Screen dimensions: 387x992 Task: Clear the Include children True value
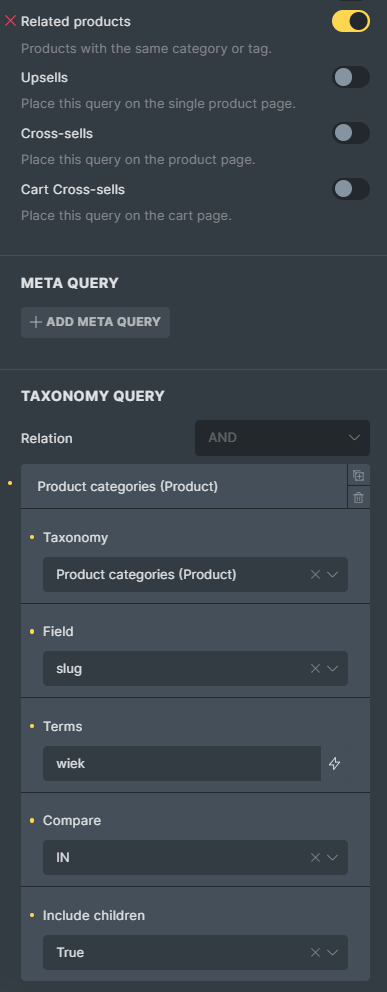coord(315,952)
